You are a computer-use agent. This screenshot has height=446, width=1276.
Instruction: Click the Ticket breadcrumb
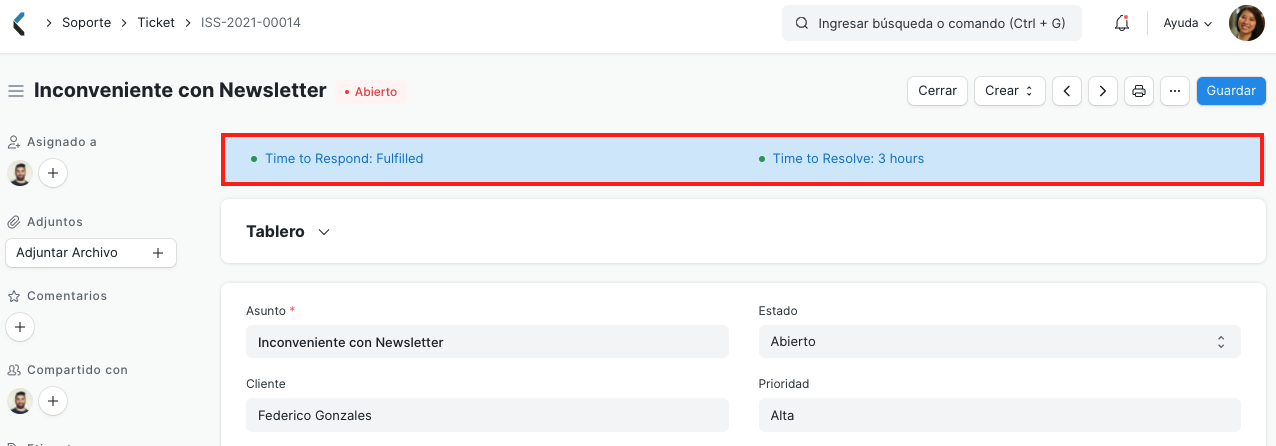tap(156, 23)
